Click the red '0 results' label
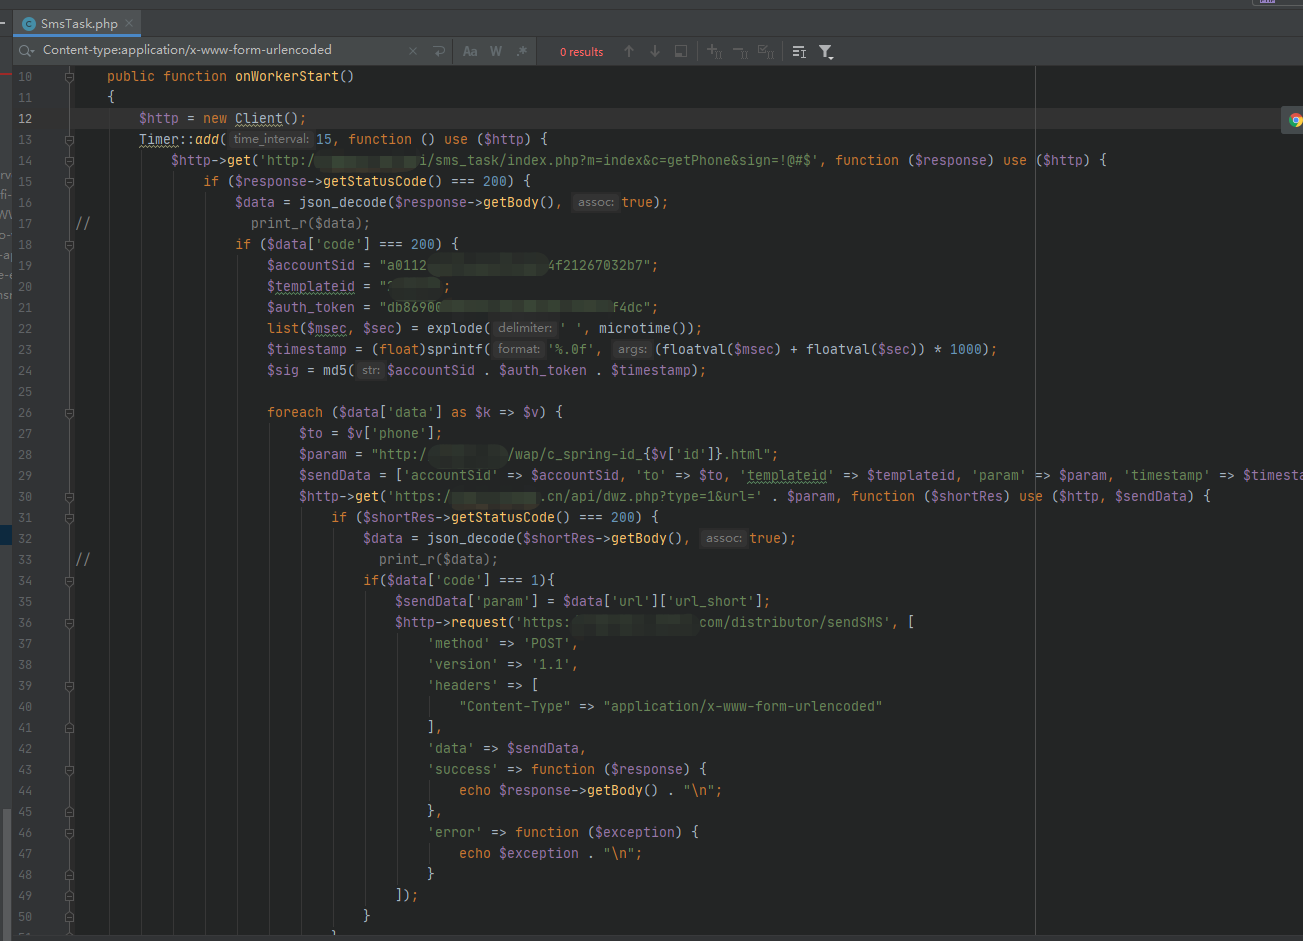The width and height of the screenshot is (1303, 941). [x=581, y=52]
